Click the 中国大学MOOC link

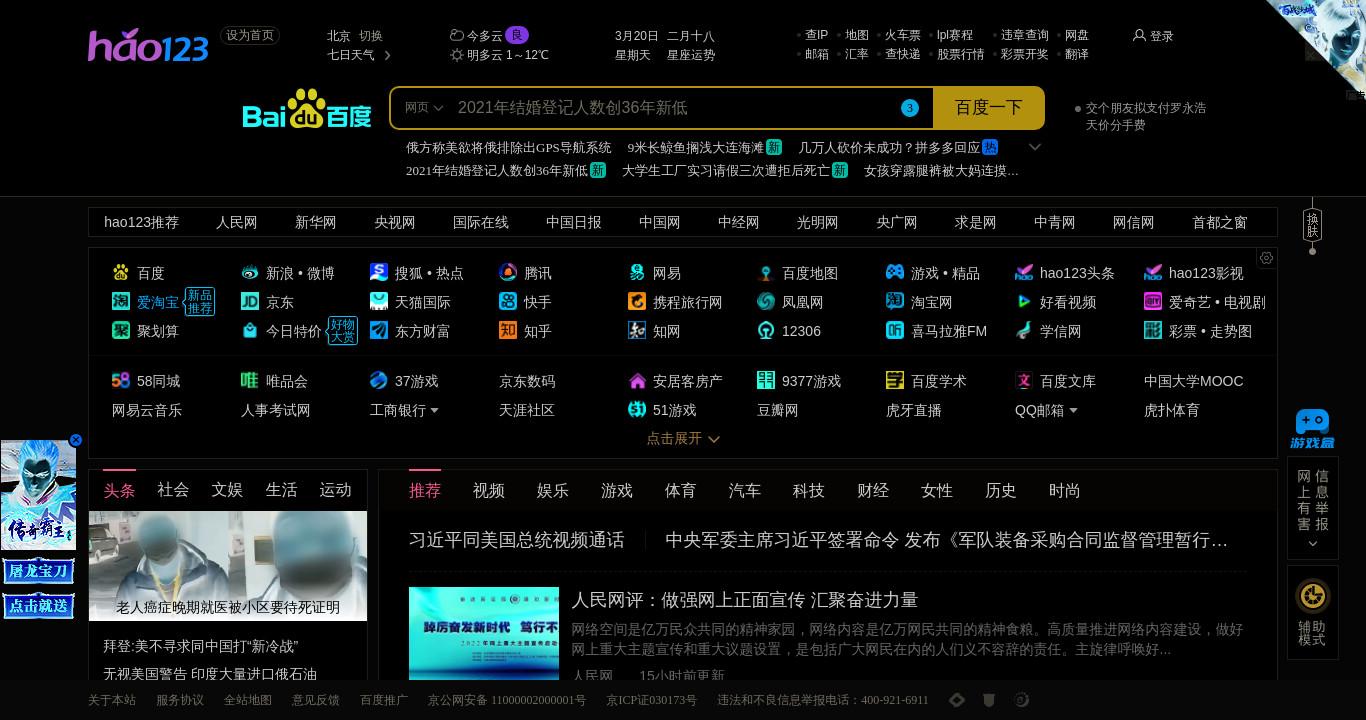[x=1193, y=381]
